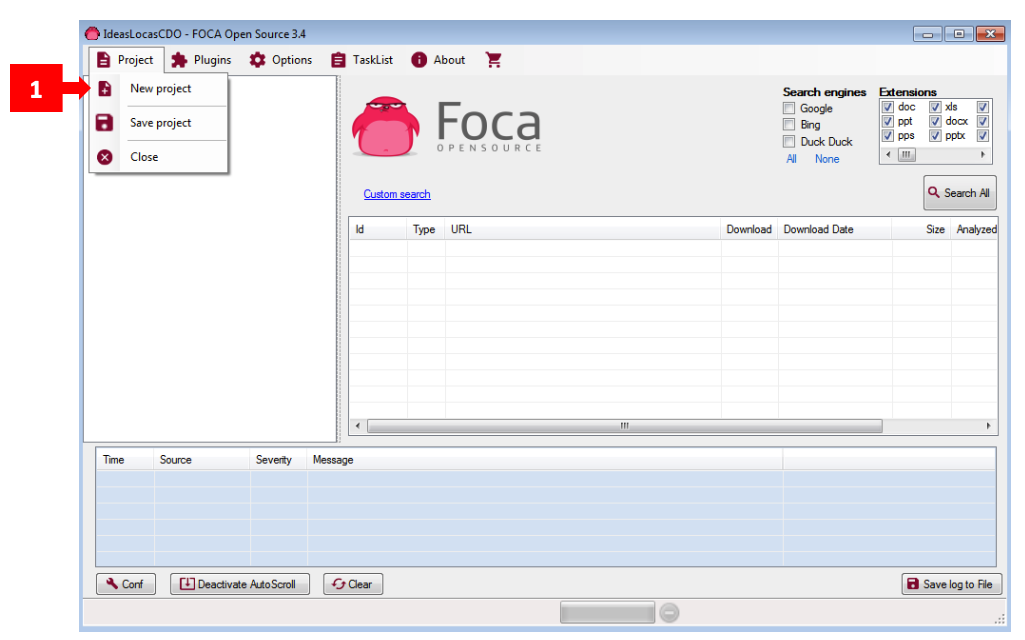The image size is (1025, 640).
Task: Click the Severity log column header
Action: pyautogui.click(x=278, y=460)
